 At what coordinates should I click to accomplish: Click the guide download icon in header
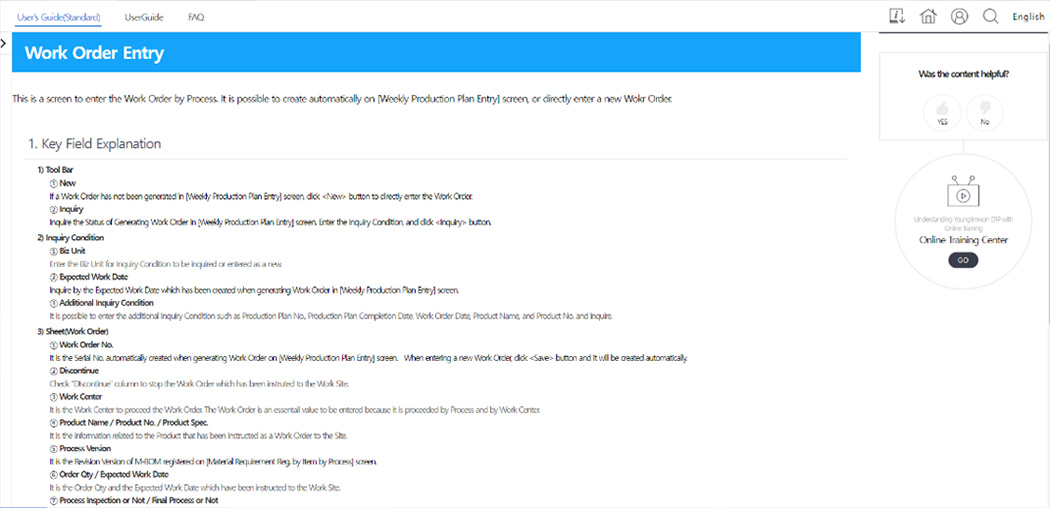click(897, 16)
